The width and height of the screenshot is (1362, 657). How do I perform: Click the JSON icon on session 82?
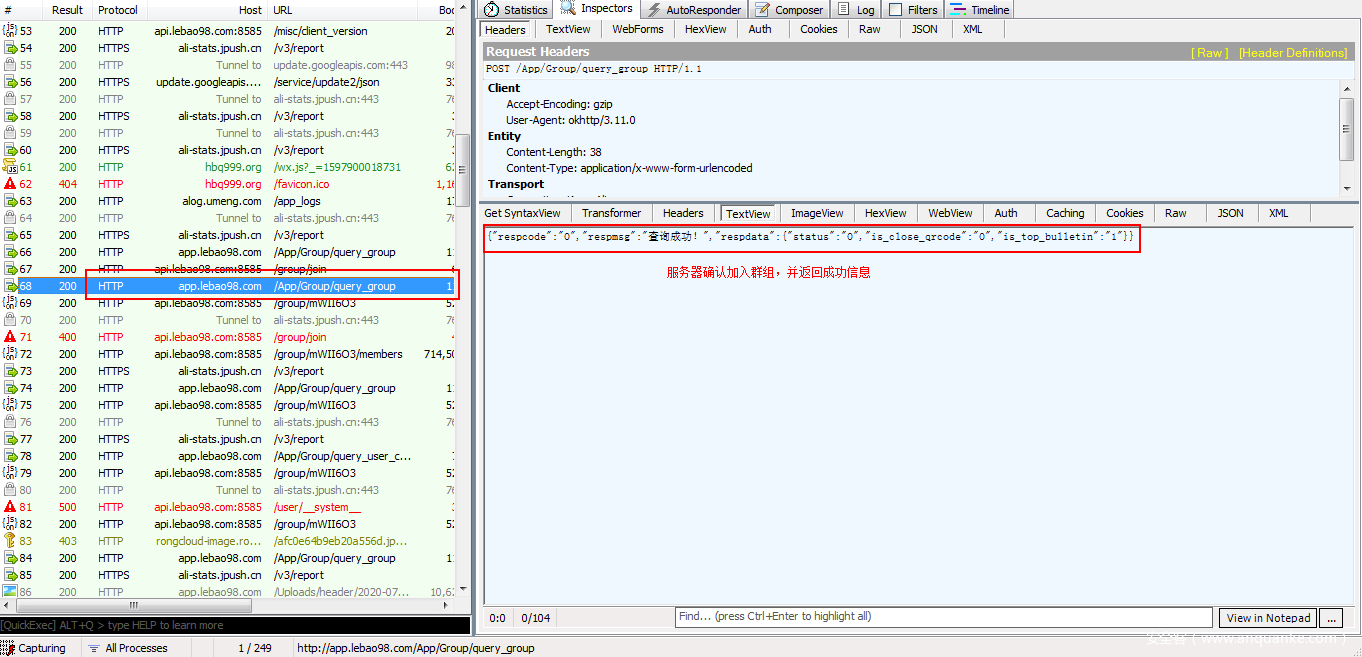(x=10, y=524)
